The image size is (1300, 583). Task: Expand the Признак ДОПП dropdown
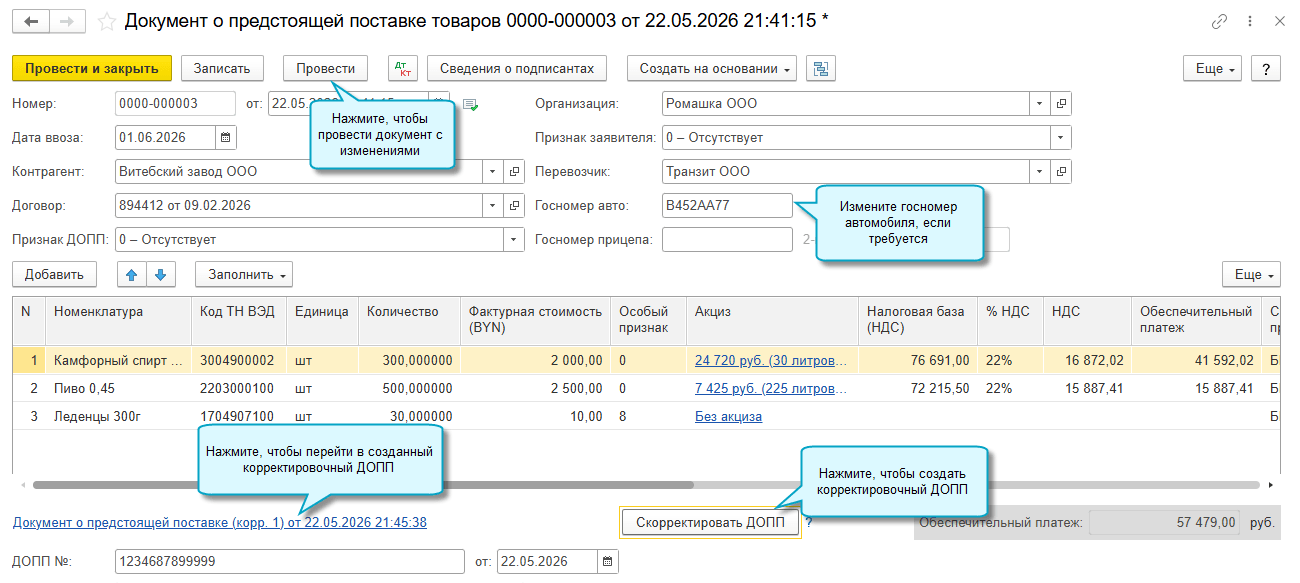coord(514,240)
